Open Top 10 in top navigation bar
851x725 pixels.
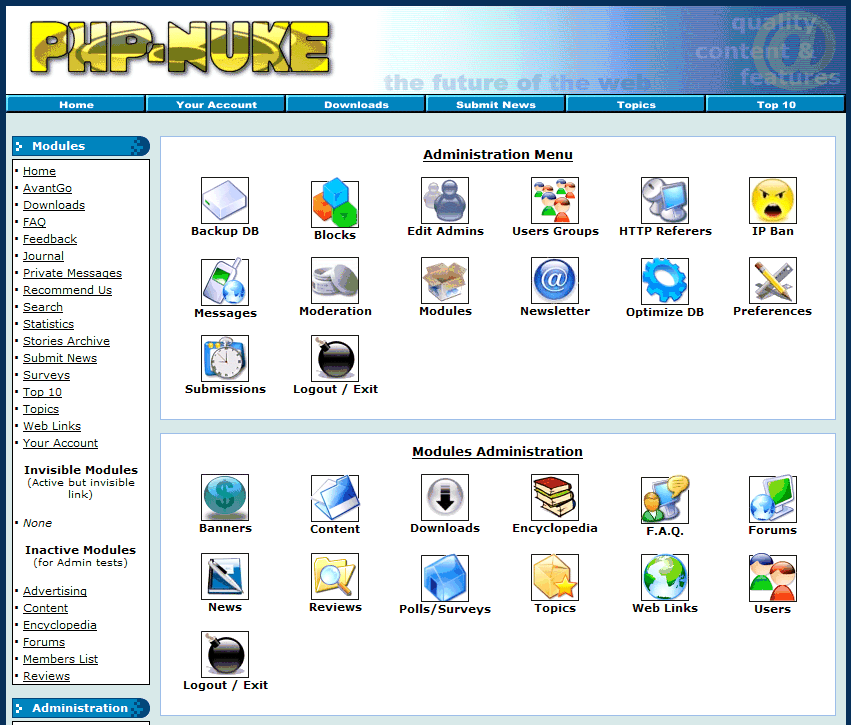click(x=776, y=104)
